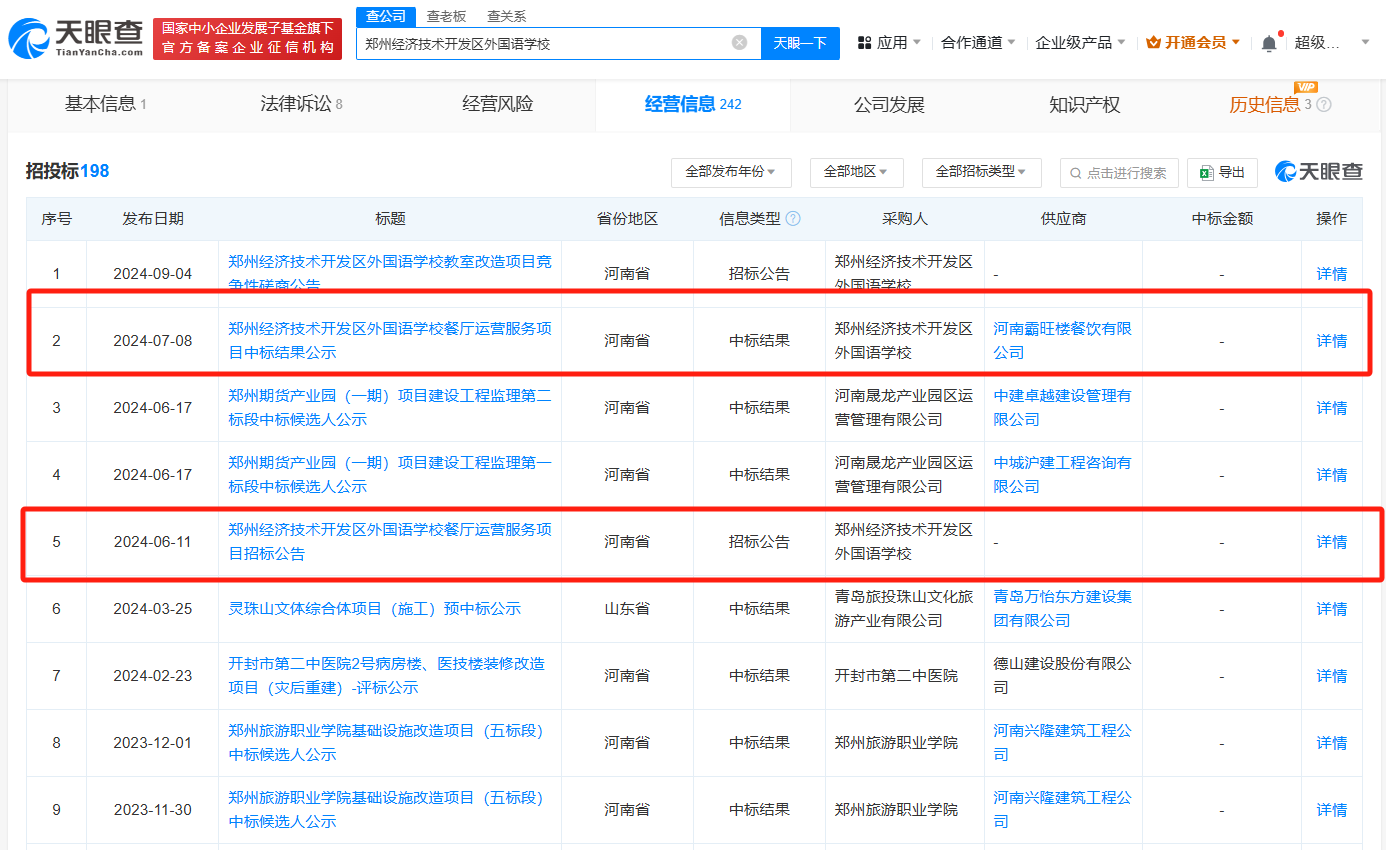Click 详情 for row 5 dated 2024-06-11
1386x850 pixels.
1331,541
